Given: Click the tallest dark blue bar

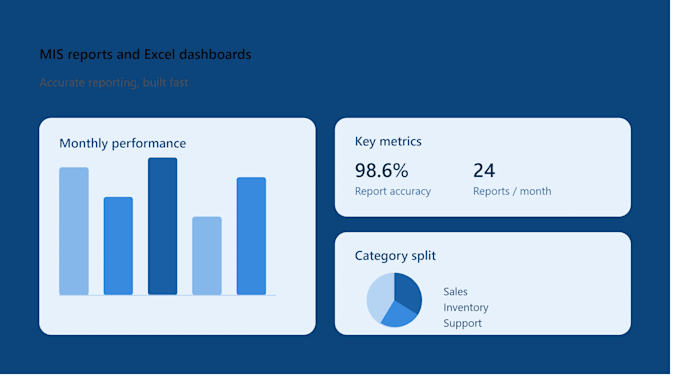Looking at the screenshot, I should click(x=163, y=226).
